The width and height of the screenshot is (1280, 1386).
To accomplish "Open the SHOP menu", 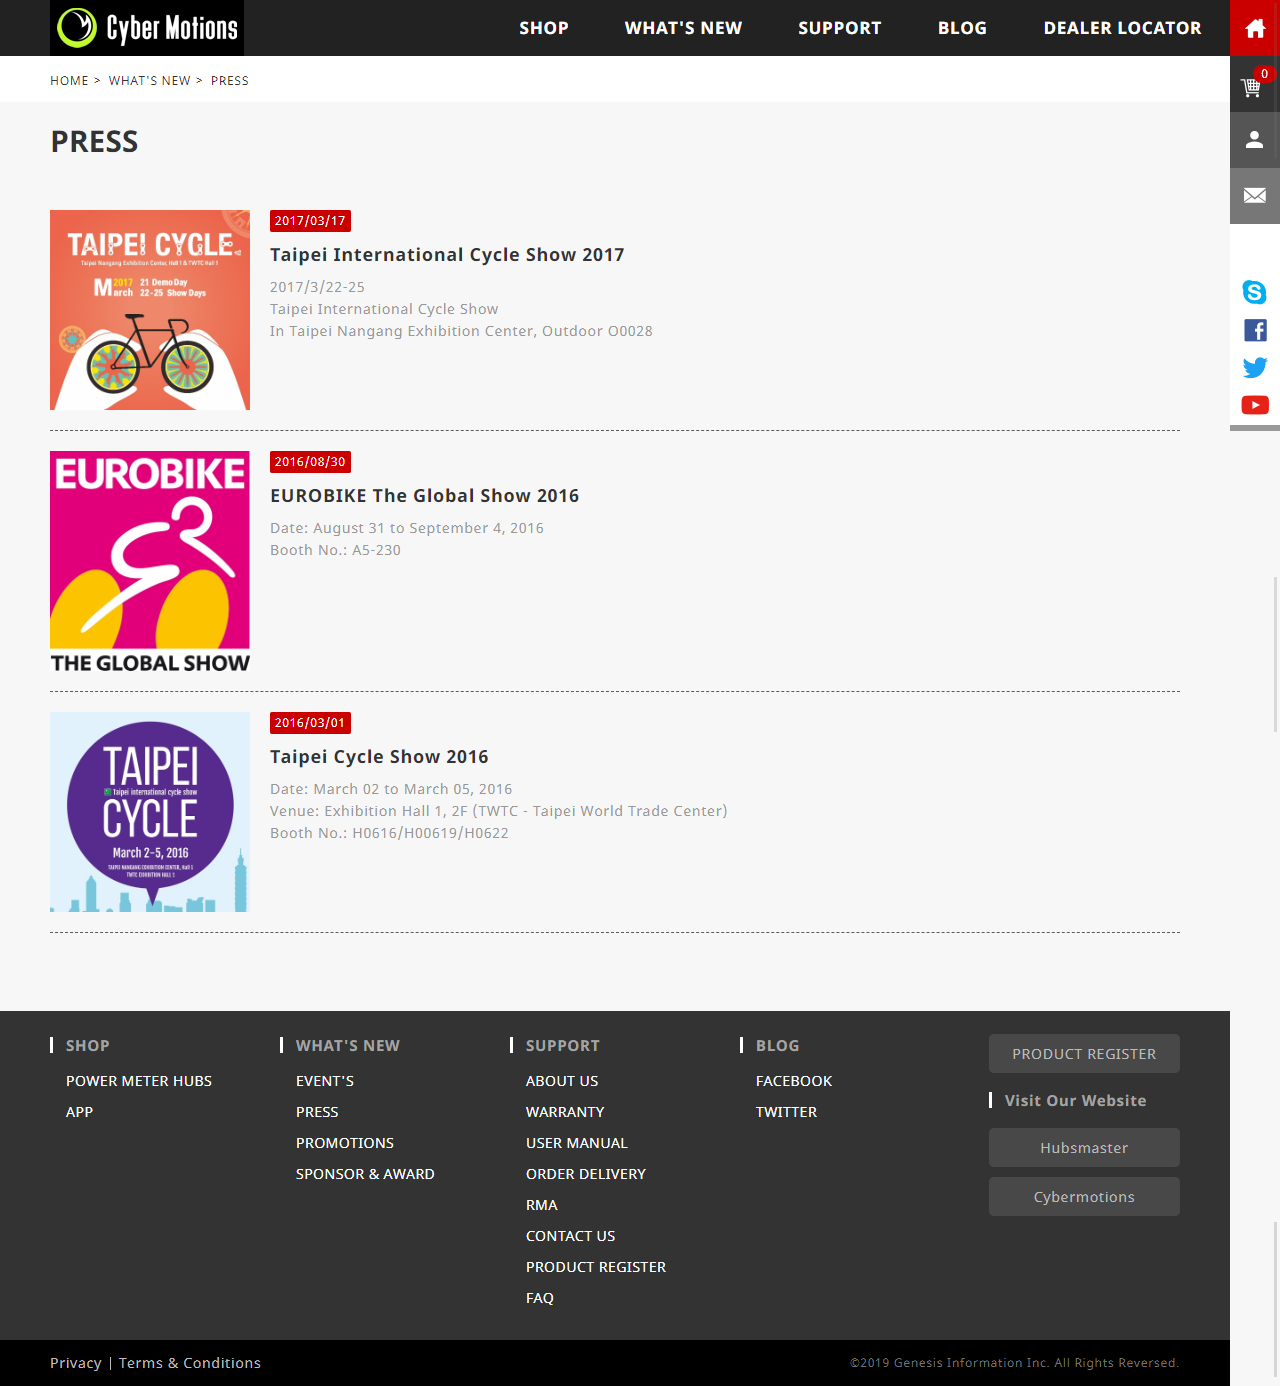I will 544,28.
